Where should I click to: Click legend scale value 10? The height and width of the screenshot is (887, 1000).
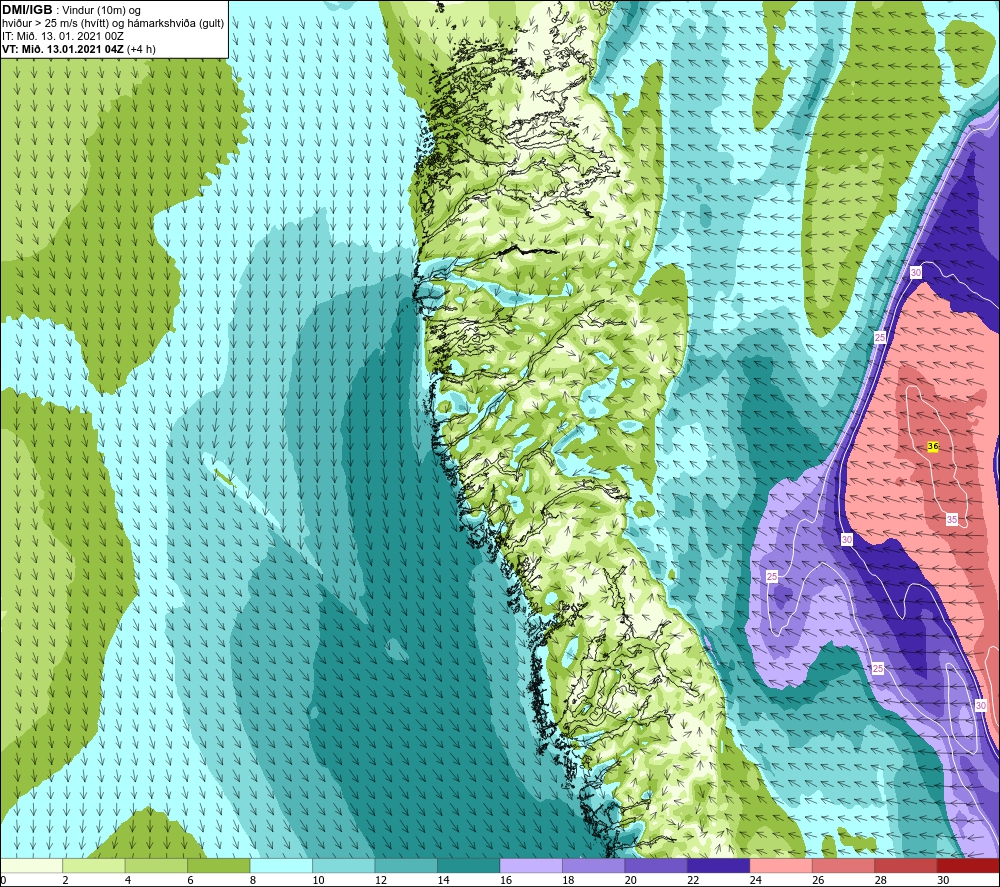[x=318, y=880]
